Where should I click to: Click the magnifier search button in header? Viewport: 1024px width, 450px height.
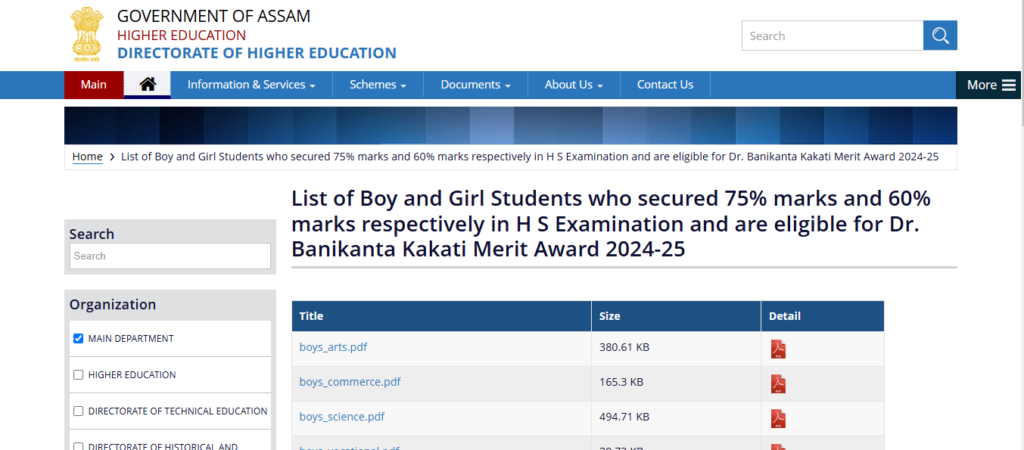[x=940, y=35]
